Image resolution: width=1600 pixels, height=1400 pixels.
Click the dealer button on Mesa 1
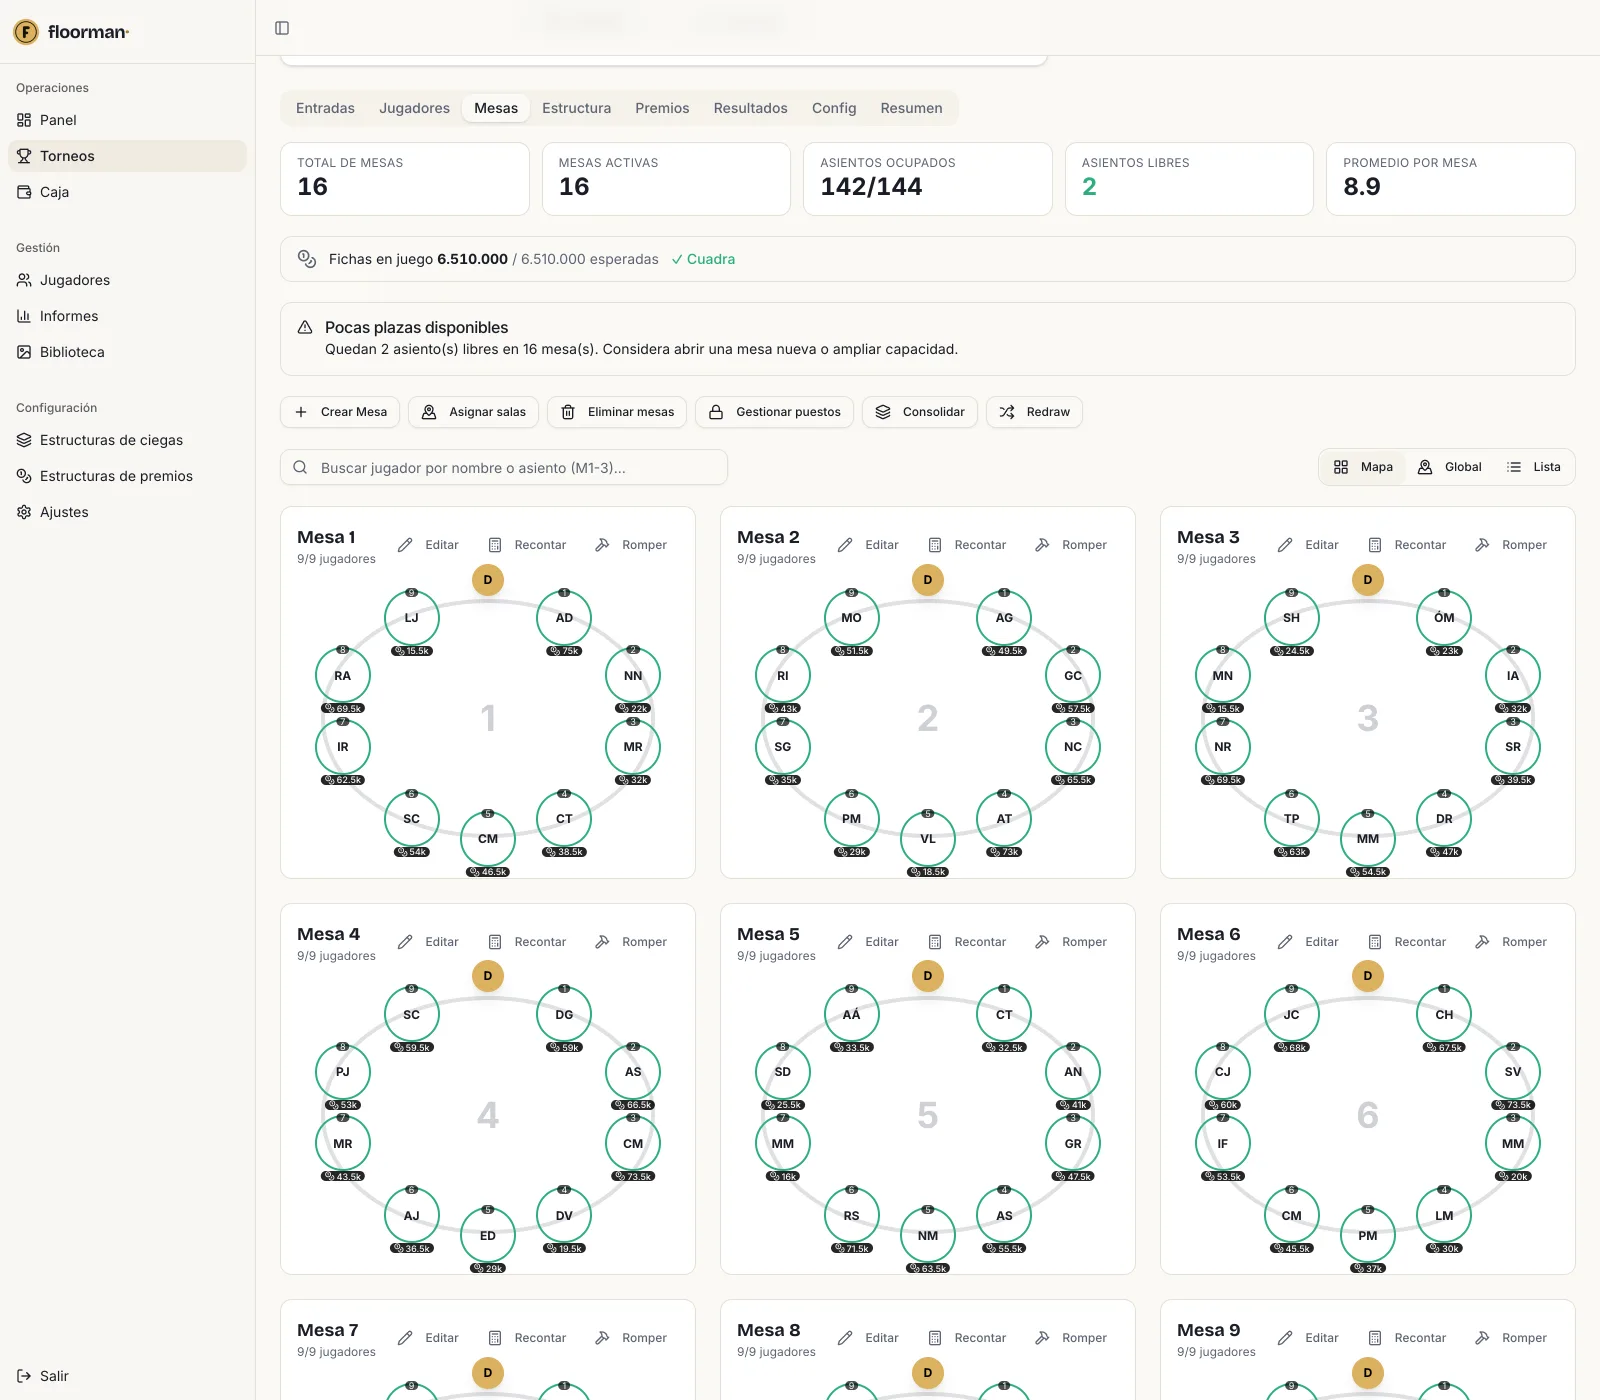pos(488,580)
